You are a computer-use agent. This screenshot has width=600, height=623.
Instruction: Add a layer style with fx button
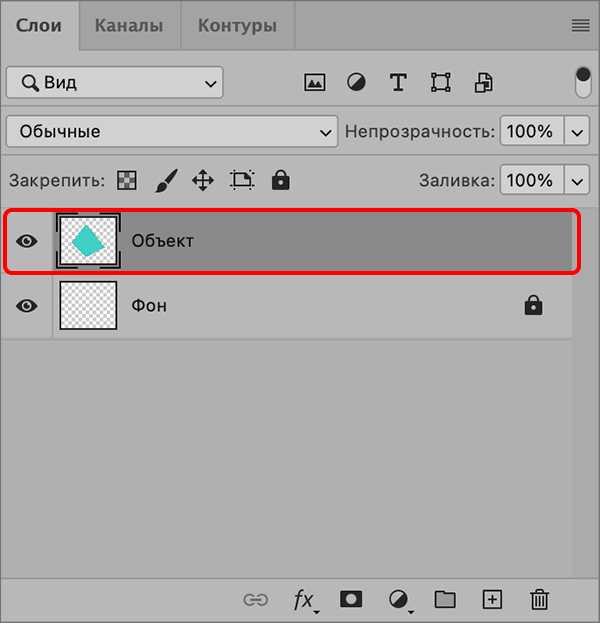pyautogui.click(x=303, y=599)
